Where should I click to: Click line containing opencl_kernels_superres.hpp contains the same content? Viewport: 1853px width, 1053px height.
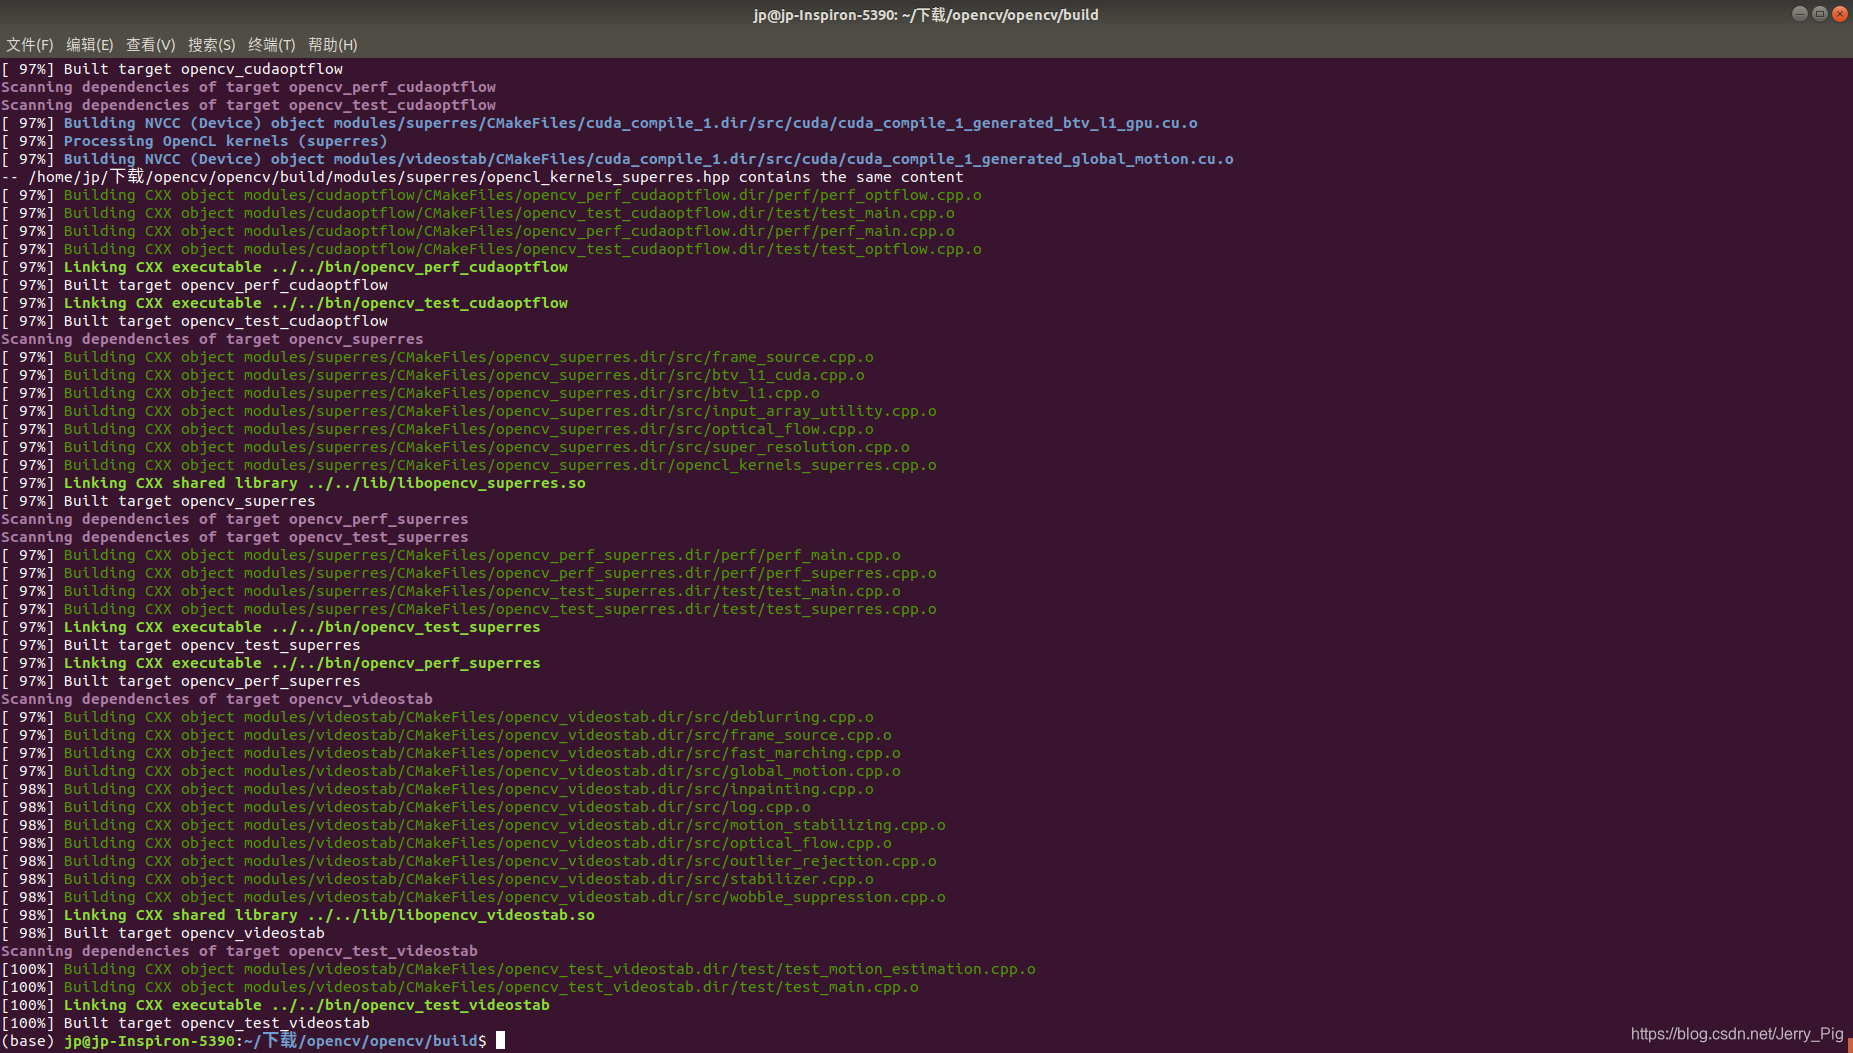pos(482,177)
